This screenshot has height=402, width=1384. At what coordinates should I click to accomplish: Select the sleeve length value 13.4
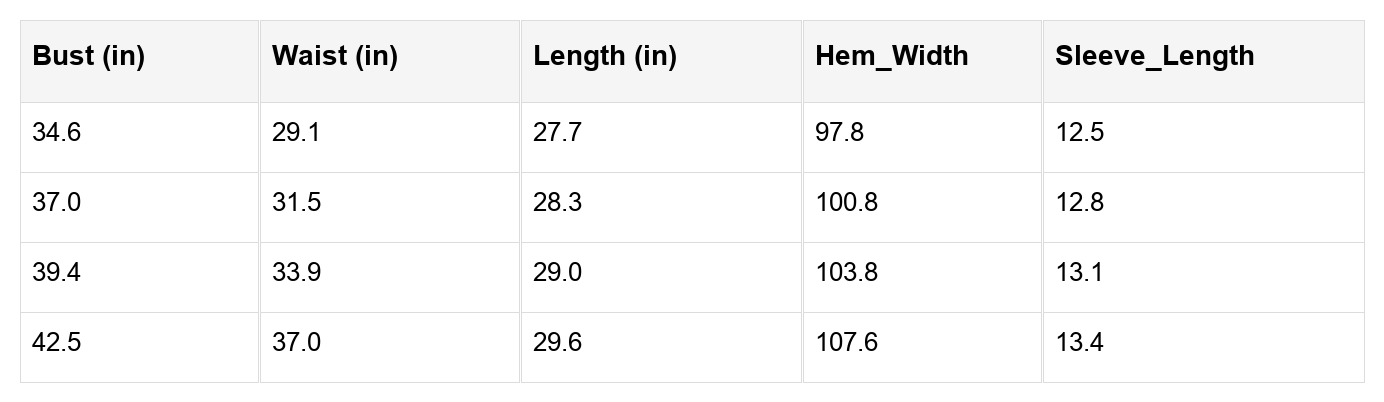(1079, 343)
